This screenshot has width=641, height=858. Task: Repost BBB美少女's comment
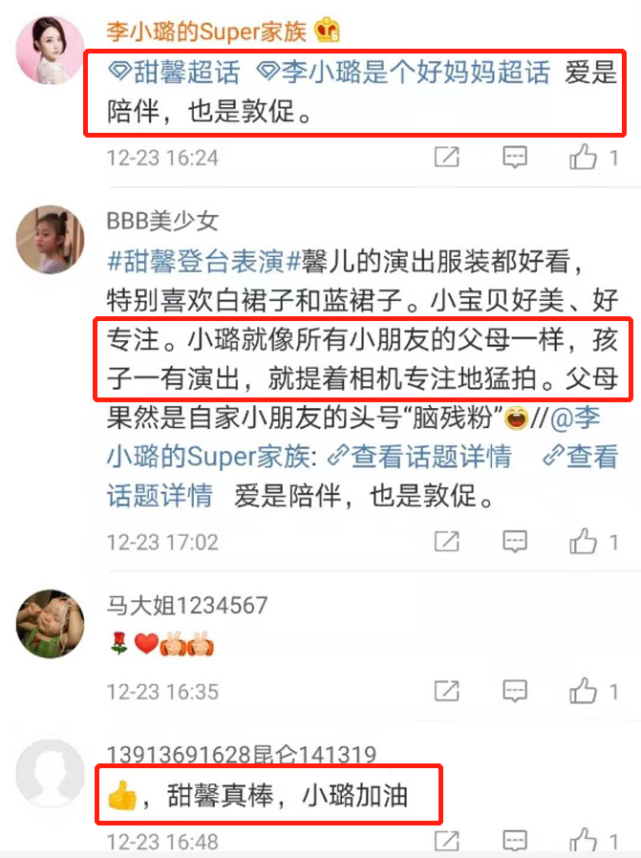point(447,541)
